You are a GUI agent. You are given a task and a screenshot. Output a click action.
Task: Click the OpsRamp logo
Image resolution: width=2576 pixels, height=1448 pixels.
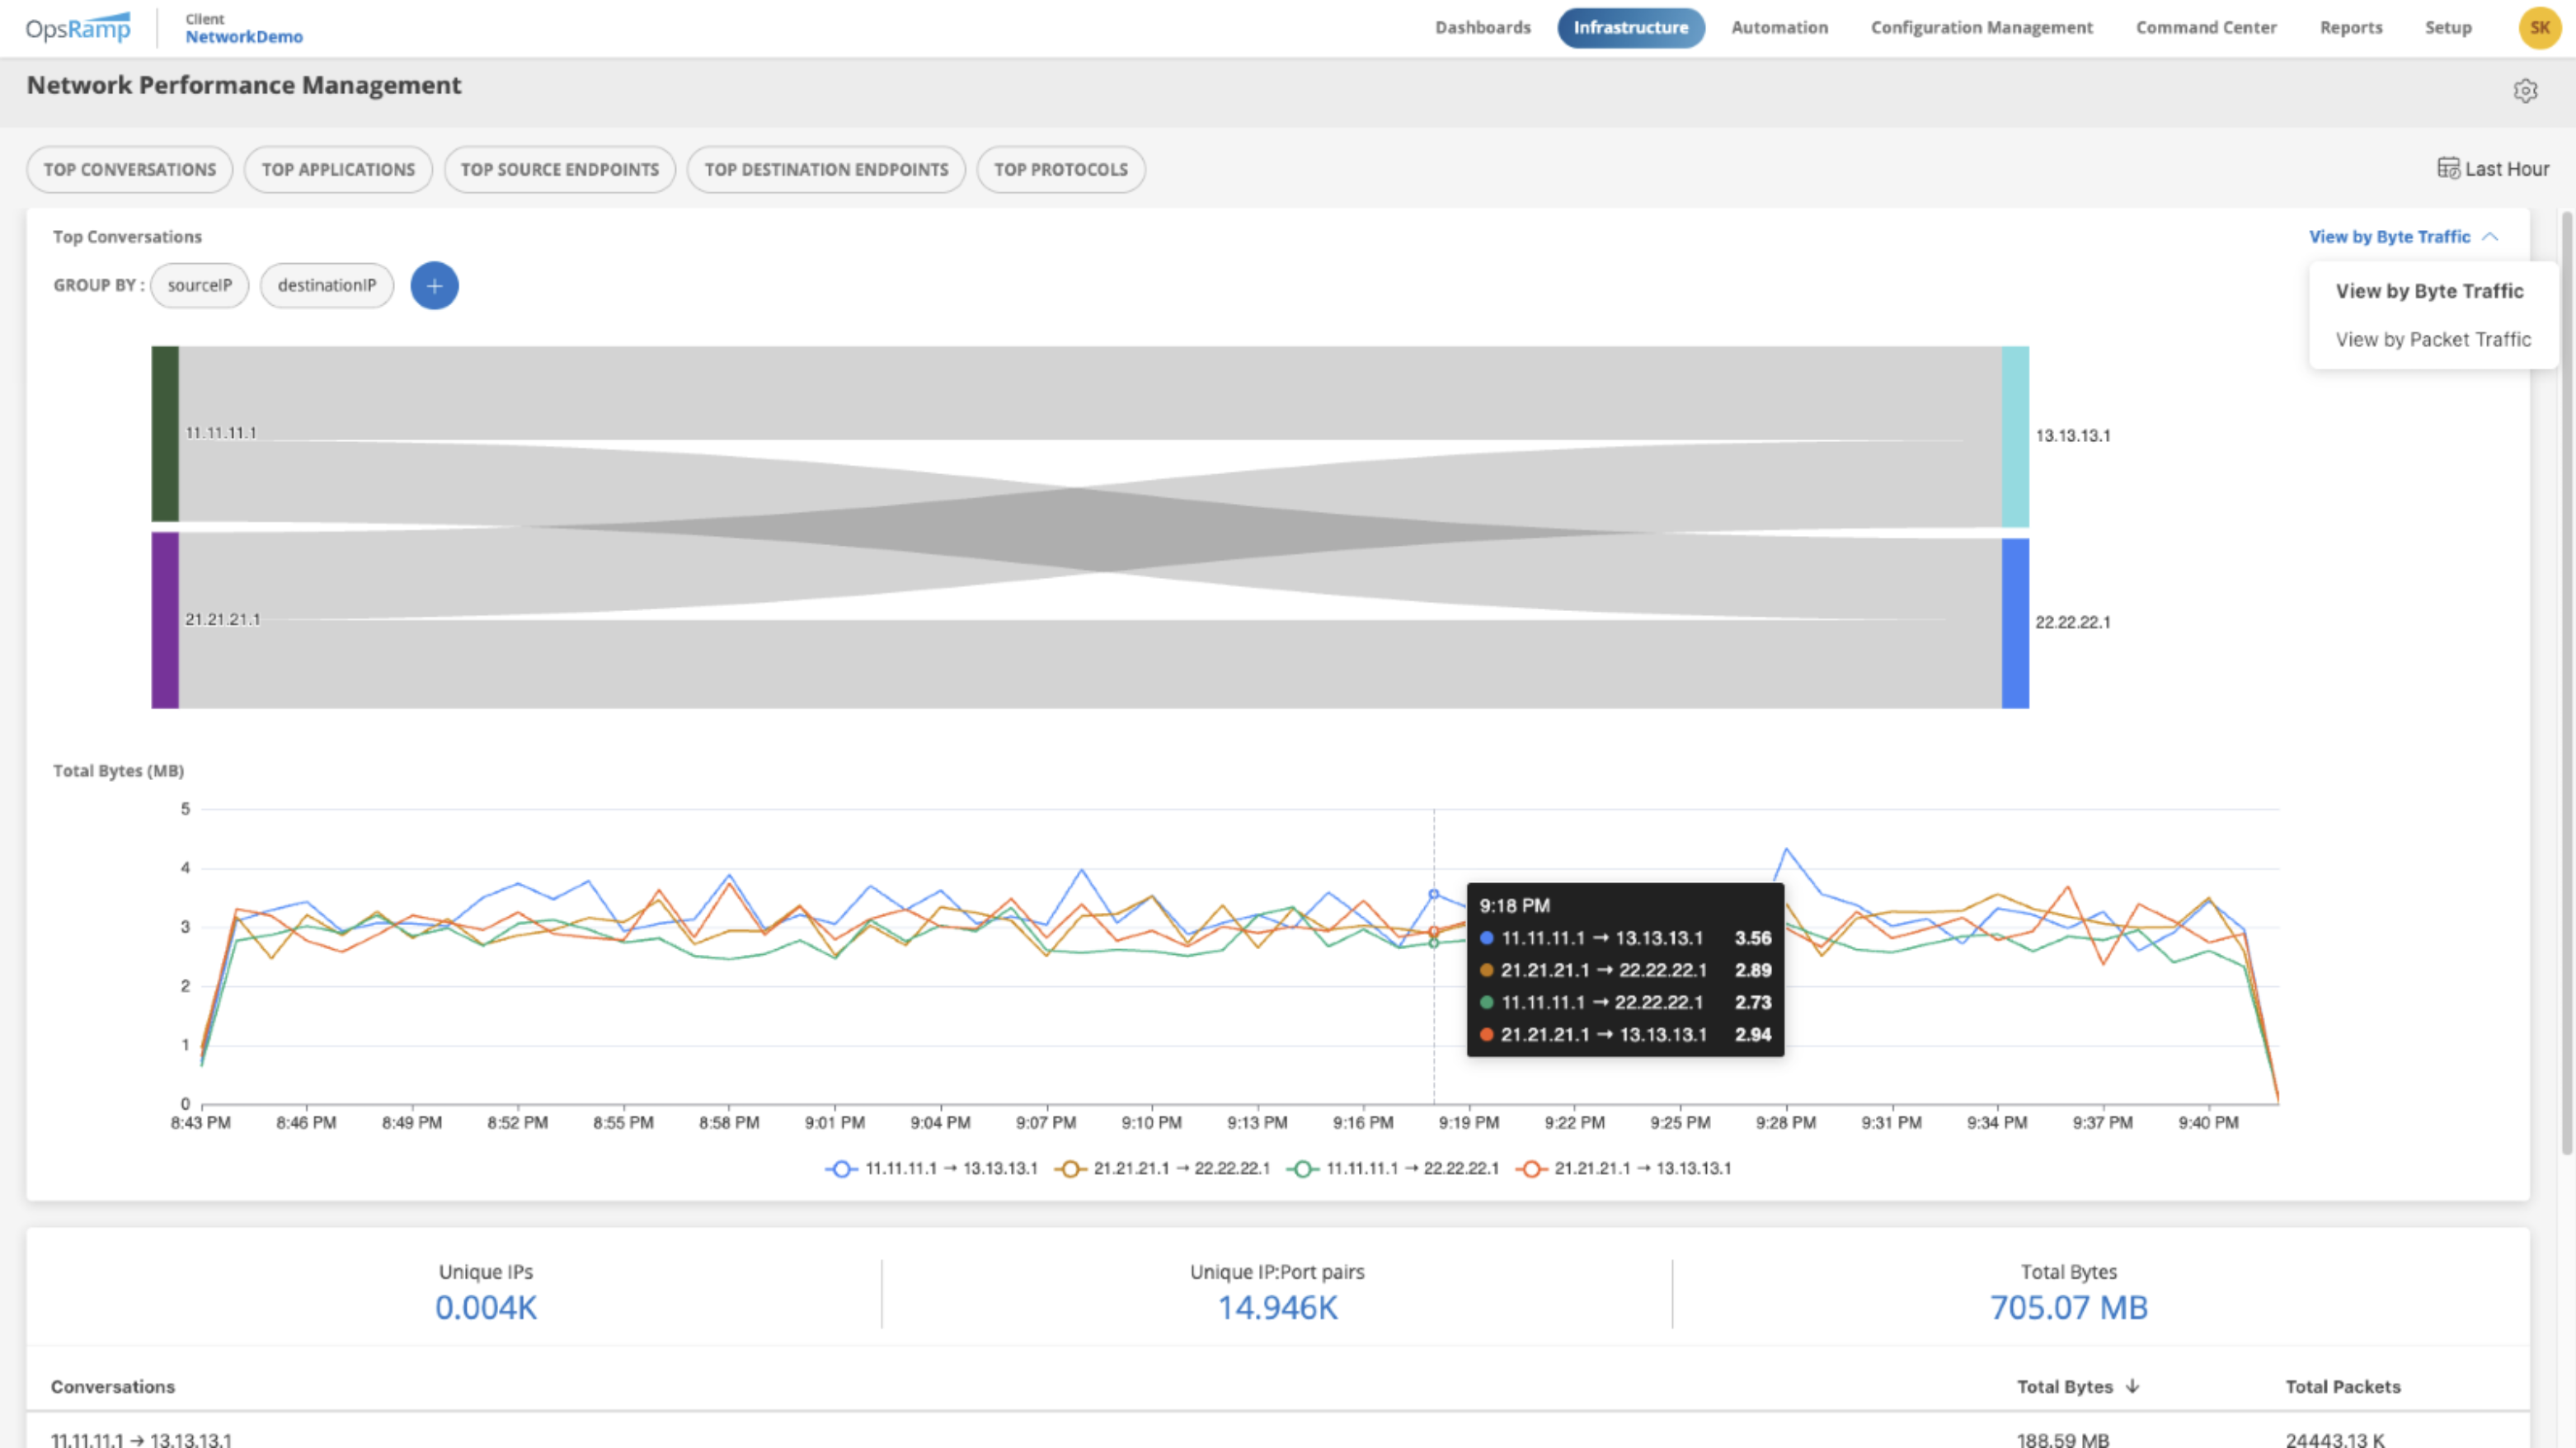(78, 28)
